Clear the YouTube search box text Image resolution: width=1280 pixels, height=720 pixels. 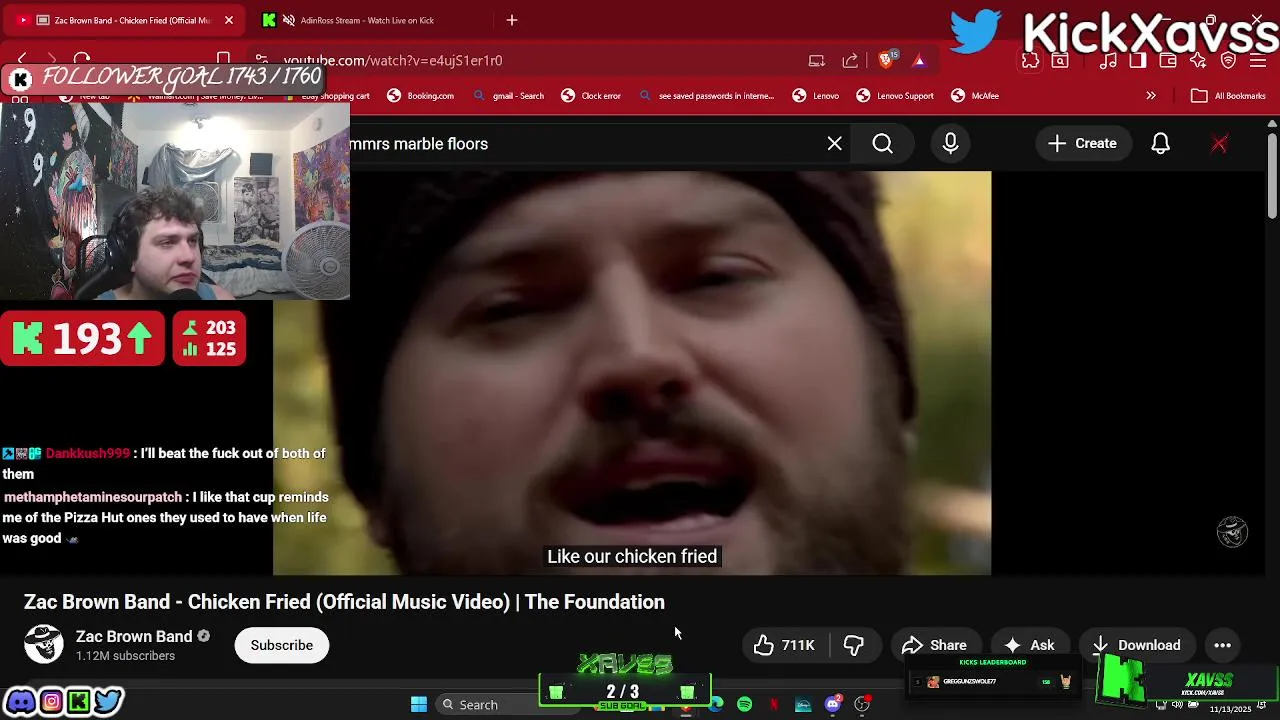(x=835, y=144)
